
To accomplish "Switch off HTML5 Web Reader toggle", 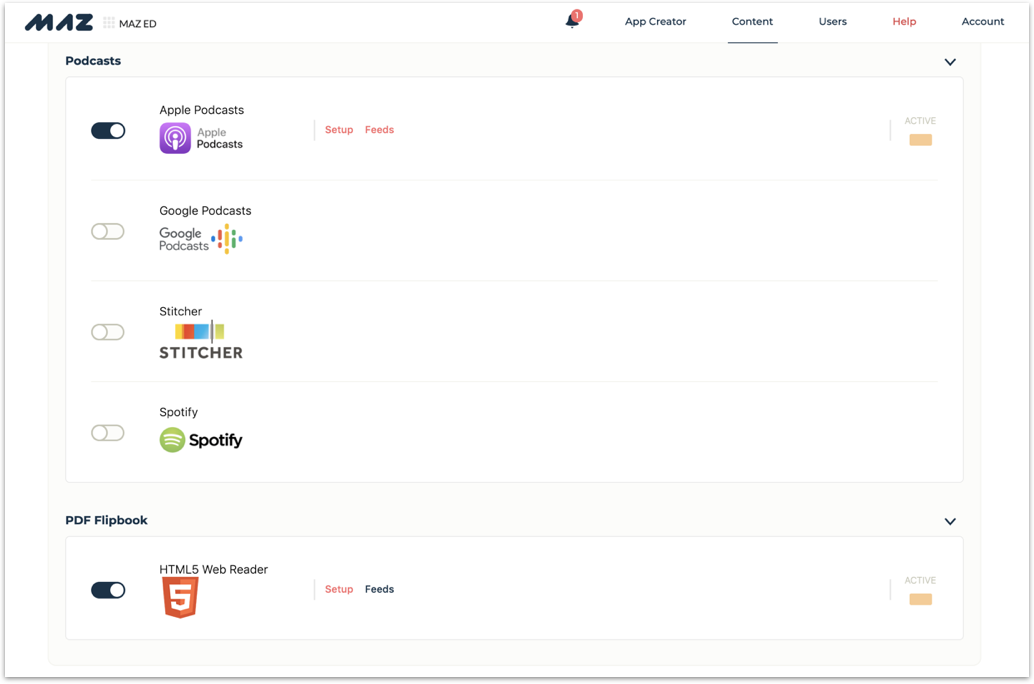I will point(108,590).
